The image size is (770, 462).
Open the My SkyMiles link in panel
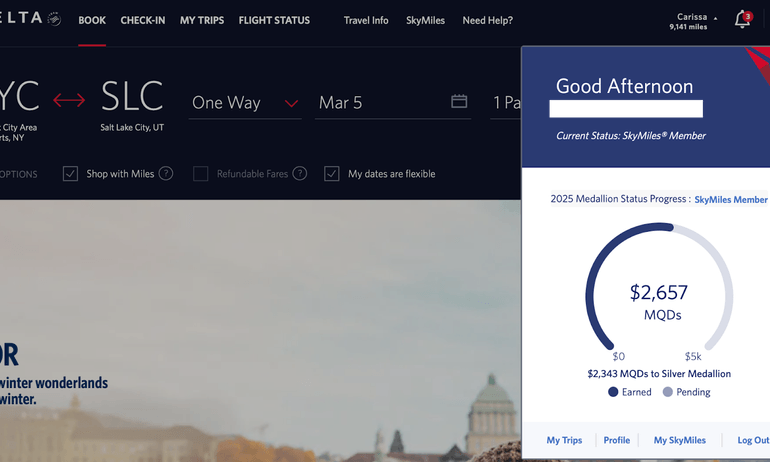click(x=679, y=440)
